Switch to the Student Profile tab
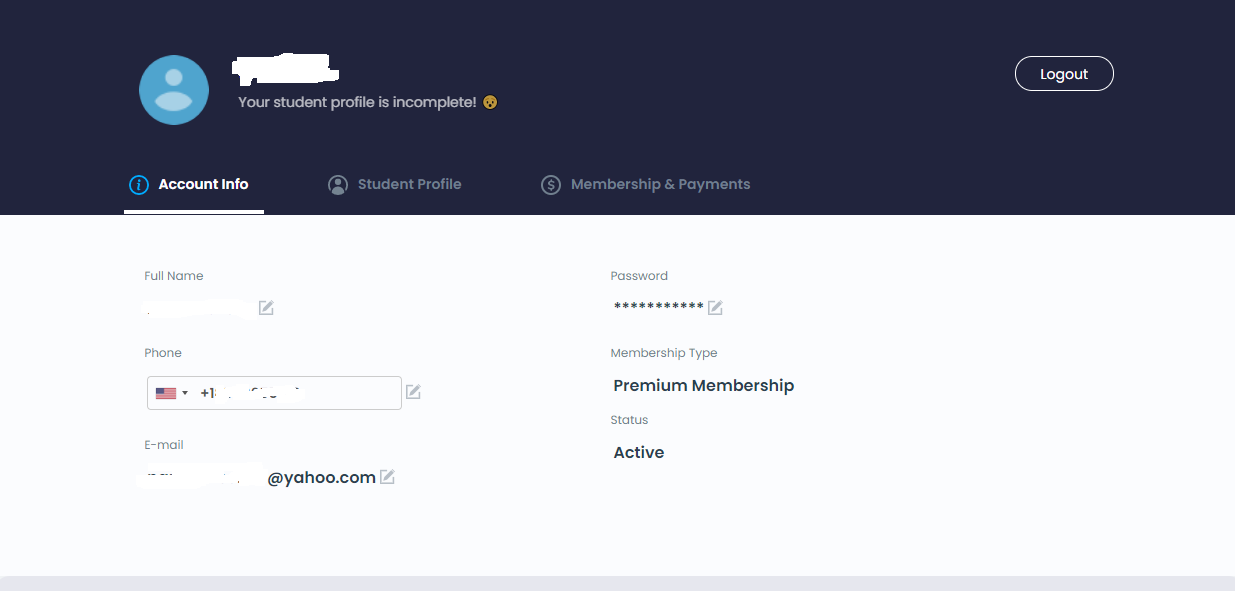1235x591 pixels. click(395, 184)
